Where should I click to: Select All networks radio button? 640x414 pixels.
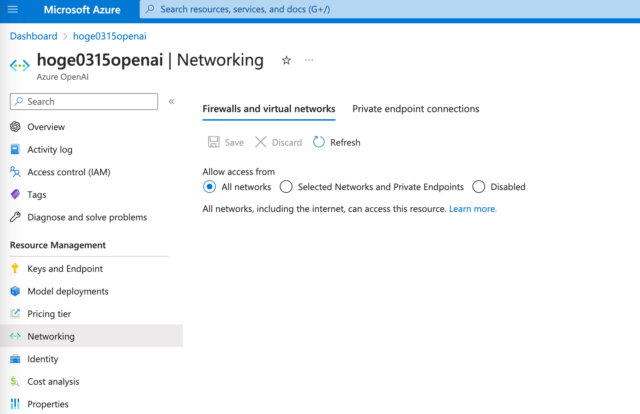[x=209, y=187]
